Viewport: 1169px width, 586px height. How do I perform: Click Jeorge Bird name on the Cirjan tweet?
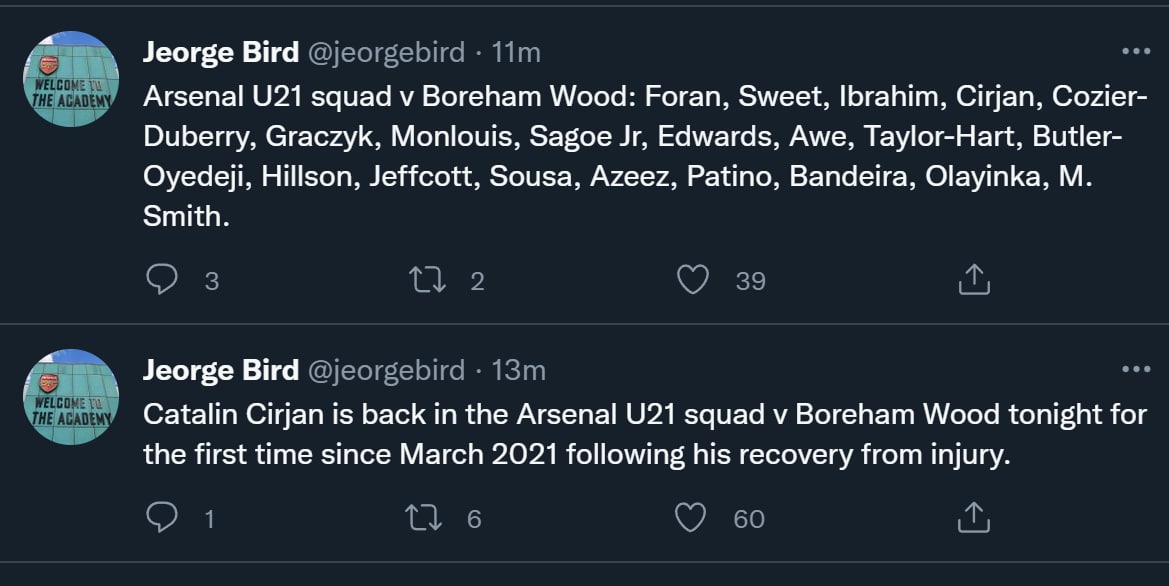click(220, 370)
